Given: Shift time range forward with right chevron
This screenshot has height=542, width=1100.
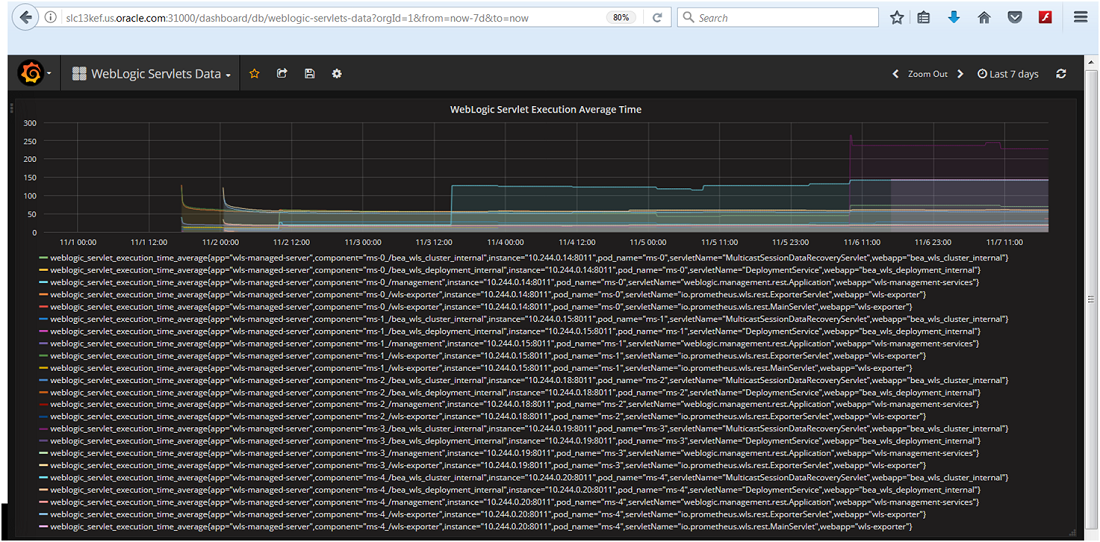Looking at the screenshot, I should click(x=960, y=74).
